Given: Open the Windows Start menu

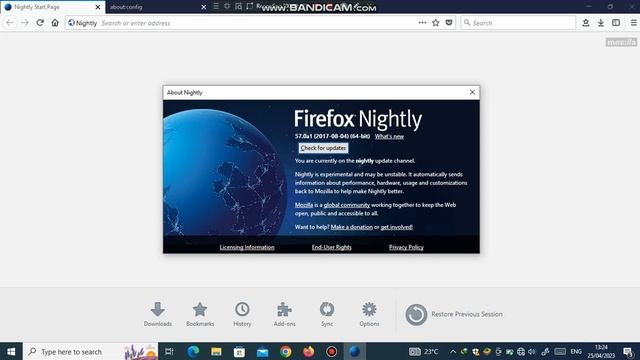Looking at the screenshot, I should coord(11,351).
